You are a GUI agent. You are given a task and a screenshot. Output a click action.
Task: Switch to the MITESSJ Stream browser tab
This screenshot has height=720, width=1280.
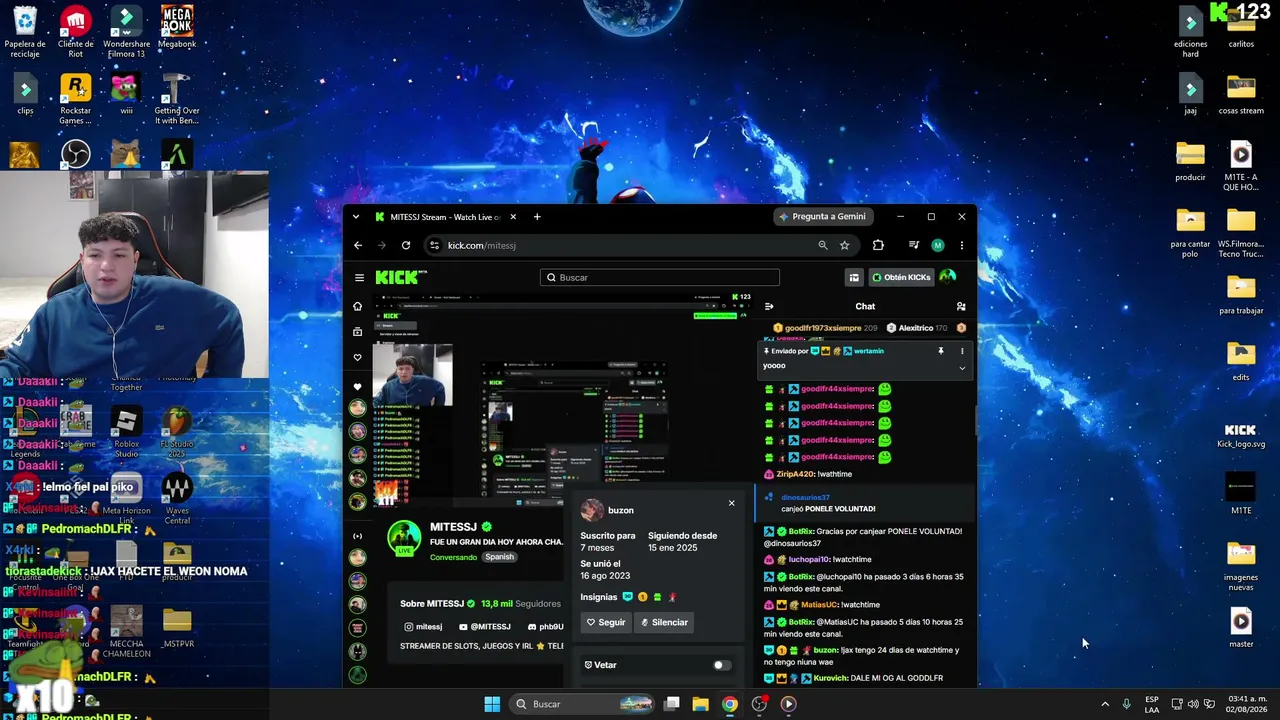444,217
